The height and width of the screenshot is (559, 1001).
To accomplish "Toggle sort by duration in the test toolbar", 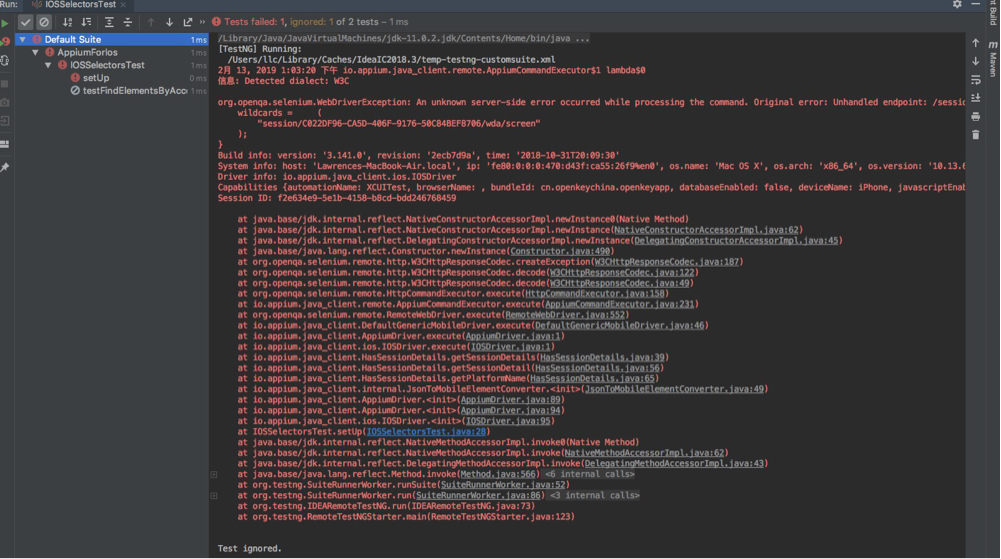I will pos(86,22).
